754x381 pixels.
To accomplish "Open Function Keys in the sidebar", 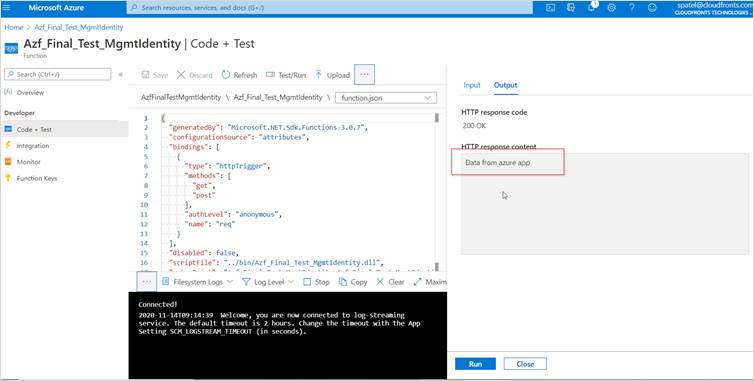I will tap(37, 178).
